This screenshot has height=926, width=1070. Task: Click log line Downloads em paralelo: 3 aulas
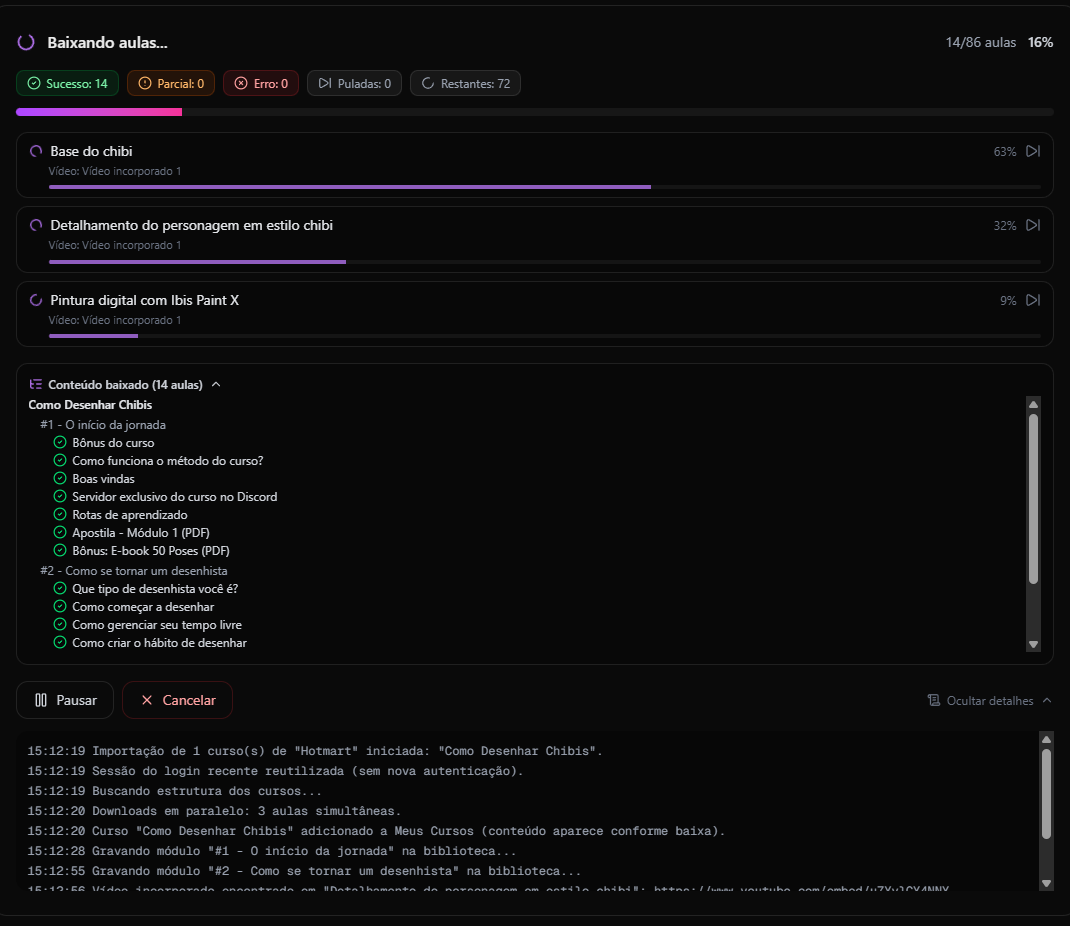click(x=214, y=811)
